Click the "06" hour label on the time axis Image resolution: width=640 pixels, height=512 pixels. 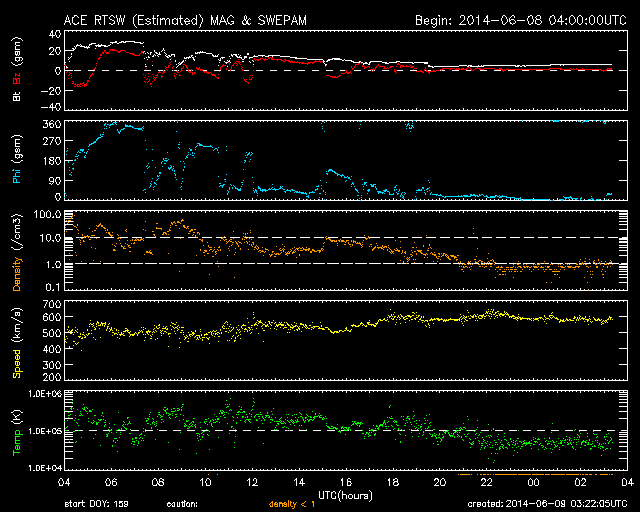[x=111, y=483]
